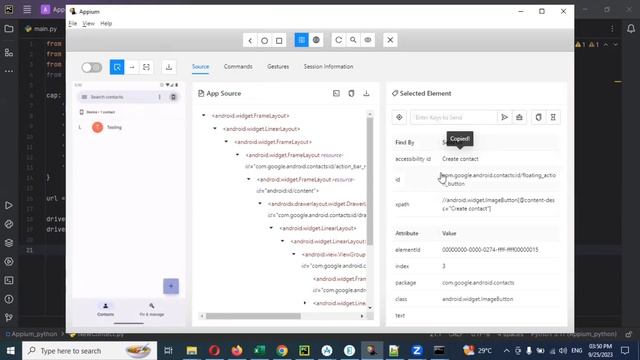640x360 pixels.
Task: Send keys using the arrow icon
Action: [x=504, y=118]
